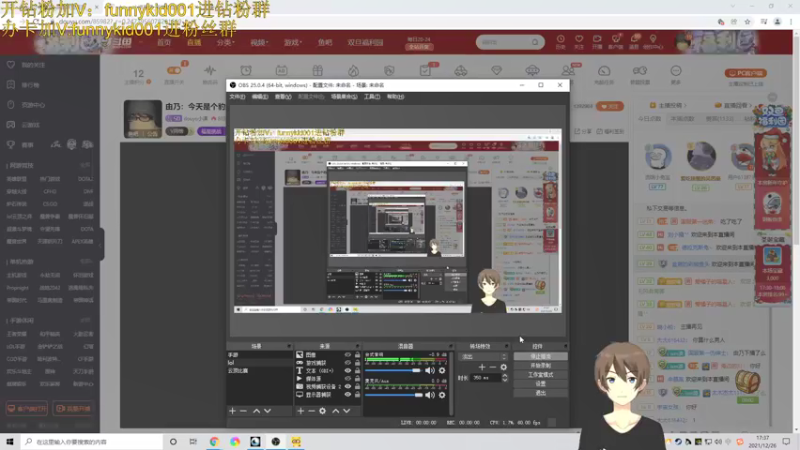Open settings gear of Mic/Aux track
The image size is (800, 450).
click(x=442, y=395)
